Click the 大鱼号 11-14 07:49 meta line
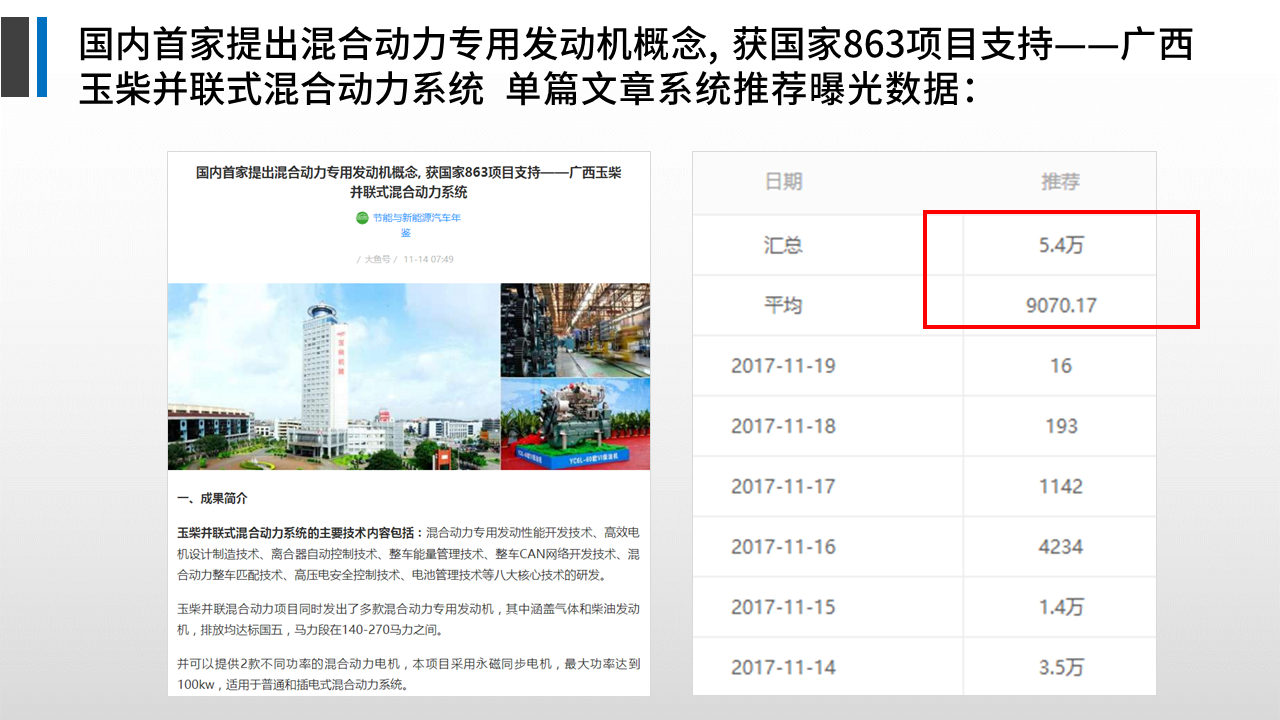Viewport: 1280px width, 720px height. point(405,259)
